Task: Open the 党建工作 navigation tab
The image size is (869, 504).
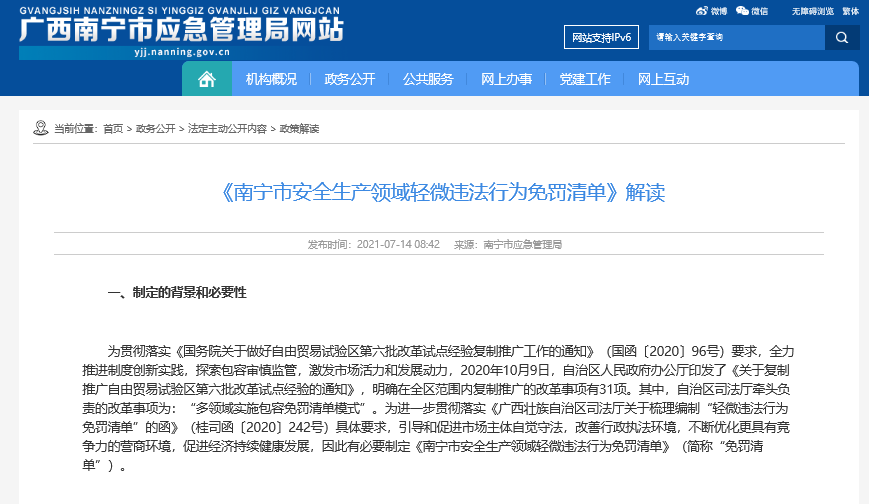Action: coord(585,79)
